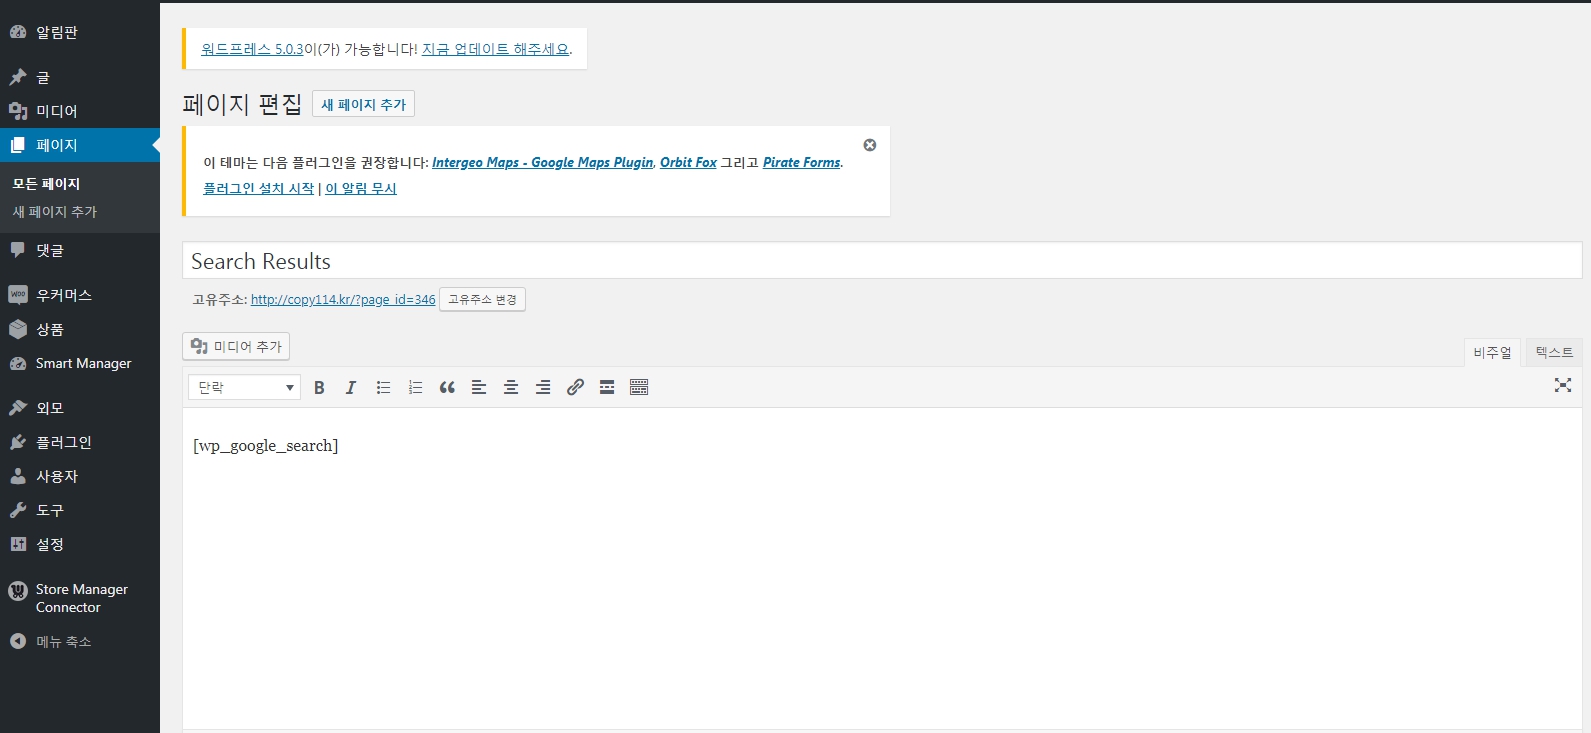Click the Add New Page button
1591x733 pixels.
(x=363, y=105)
